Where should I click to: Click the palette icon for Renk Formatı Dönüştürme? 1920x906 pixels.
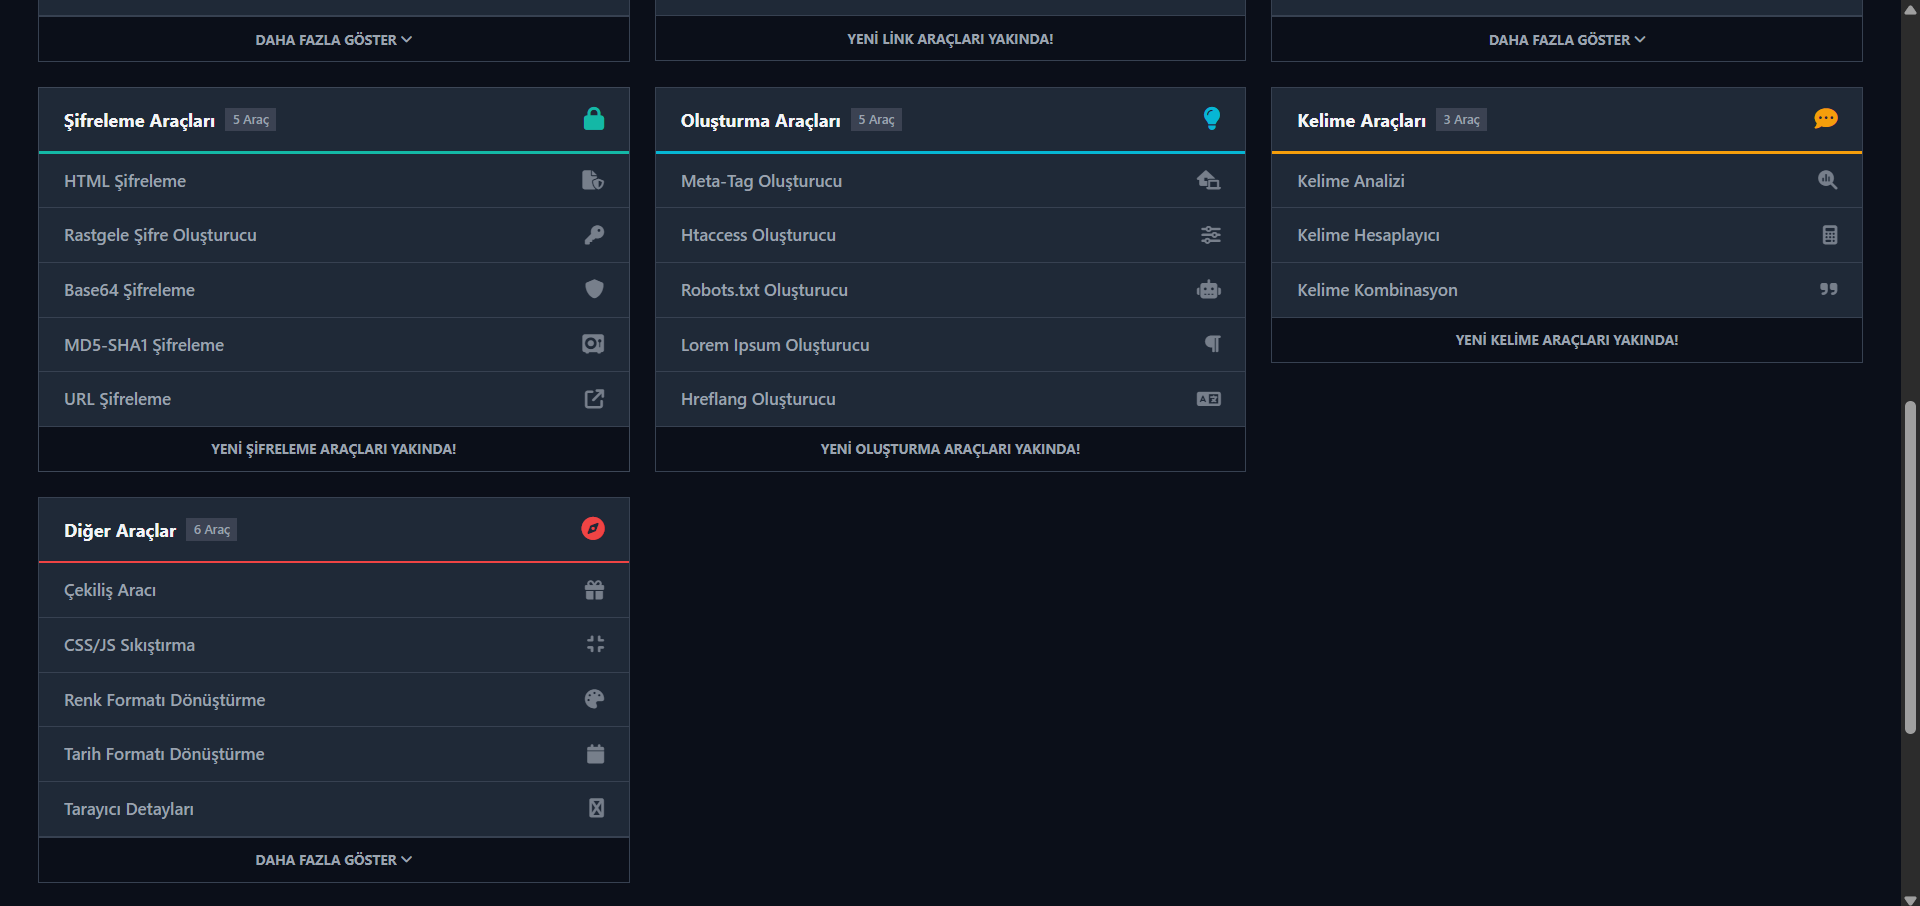[594, 699]
